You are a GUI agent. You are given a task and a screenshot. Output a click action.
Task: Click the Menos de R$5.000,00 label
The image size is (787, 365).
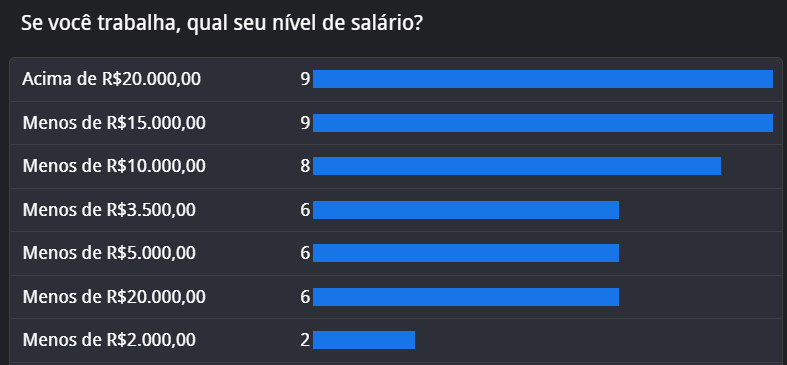point(109,253)
